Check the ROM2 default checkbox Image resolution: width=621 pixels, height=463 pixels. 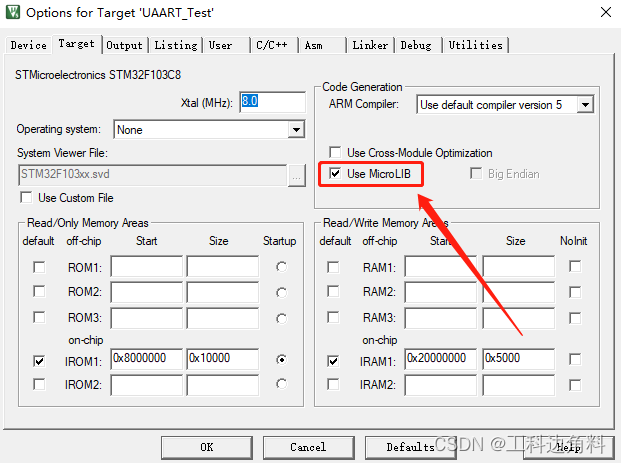[x=39, y=292]
